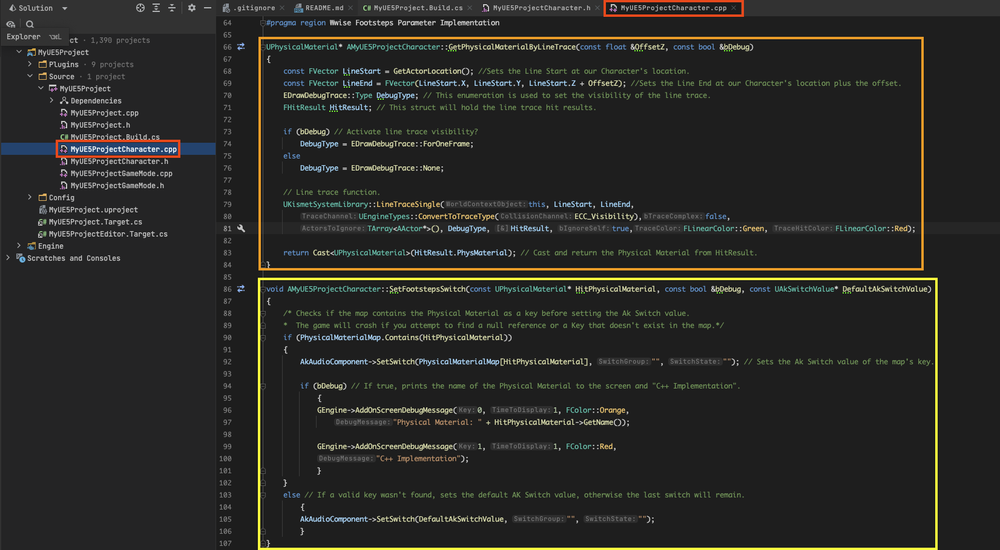
Task: Open Solution explorer gear settings
Action: 192,8
